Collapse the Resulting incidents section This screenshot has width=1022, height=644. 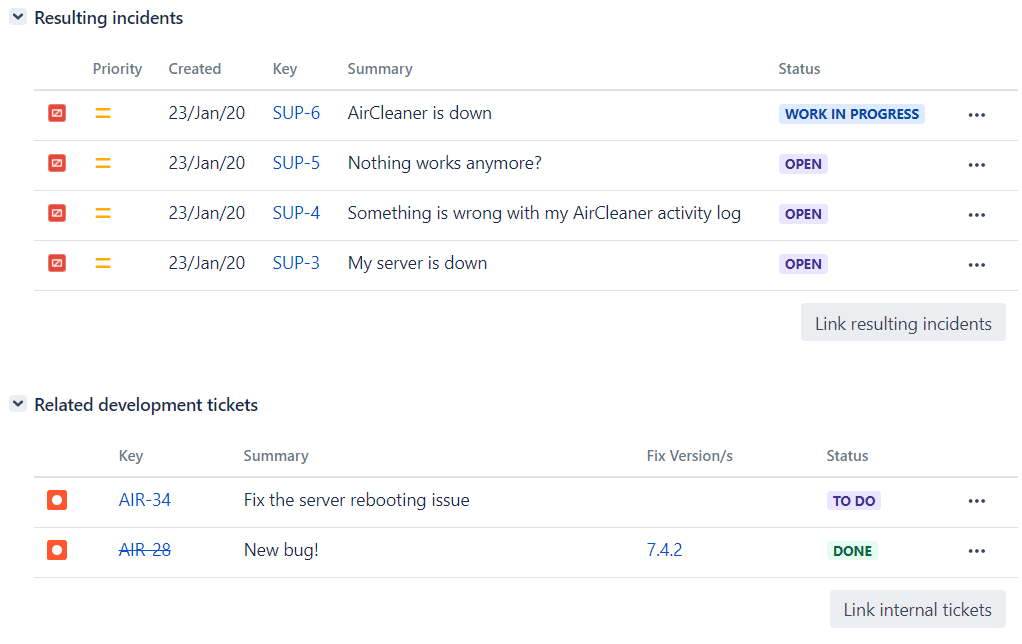coord(18,18)
